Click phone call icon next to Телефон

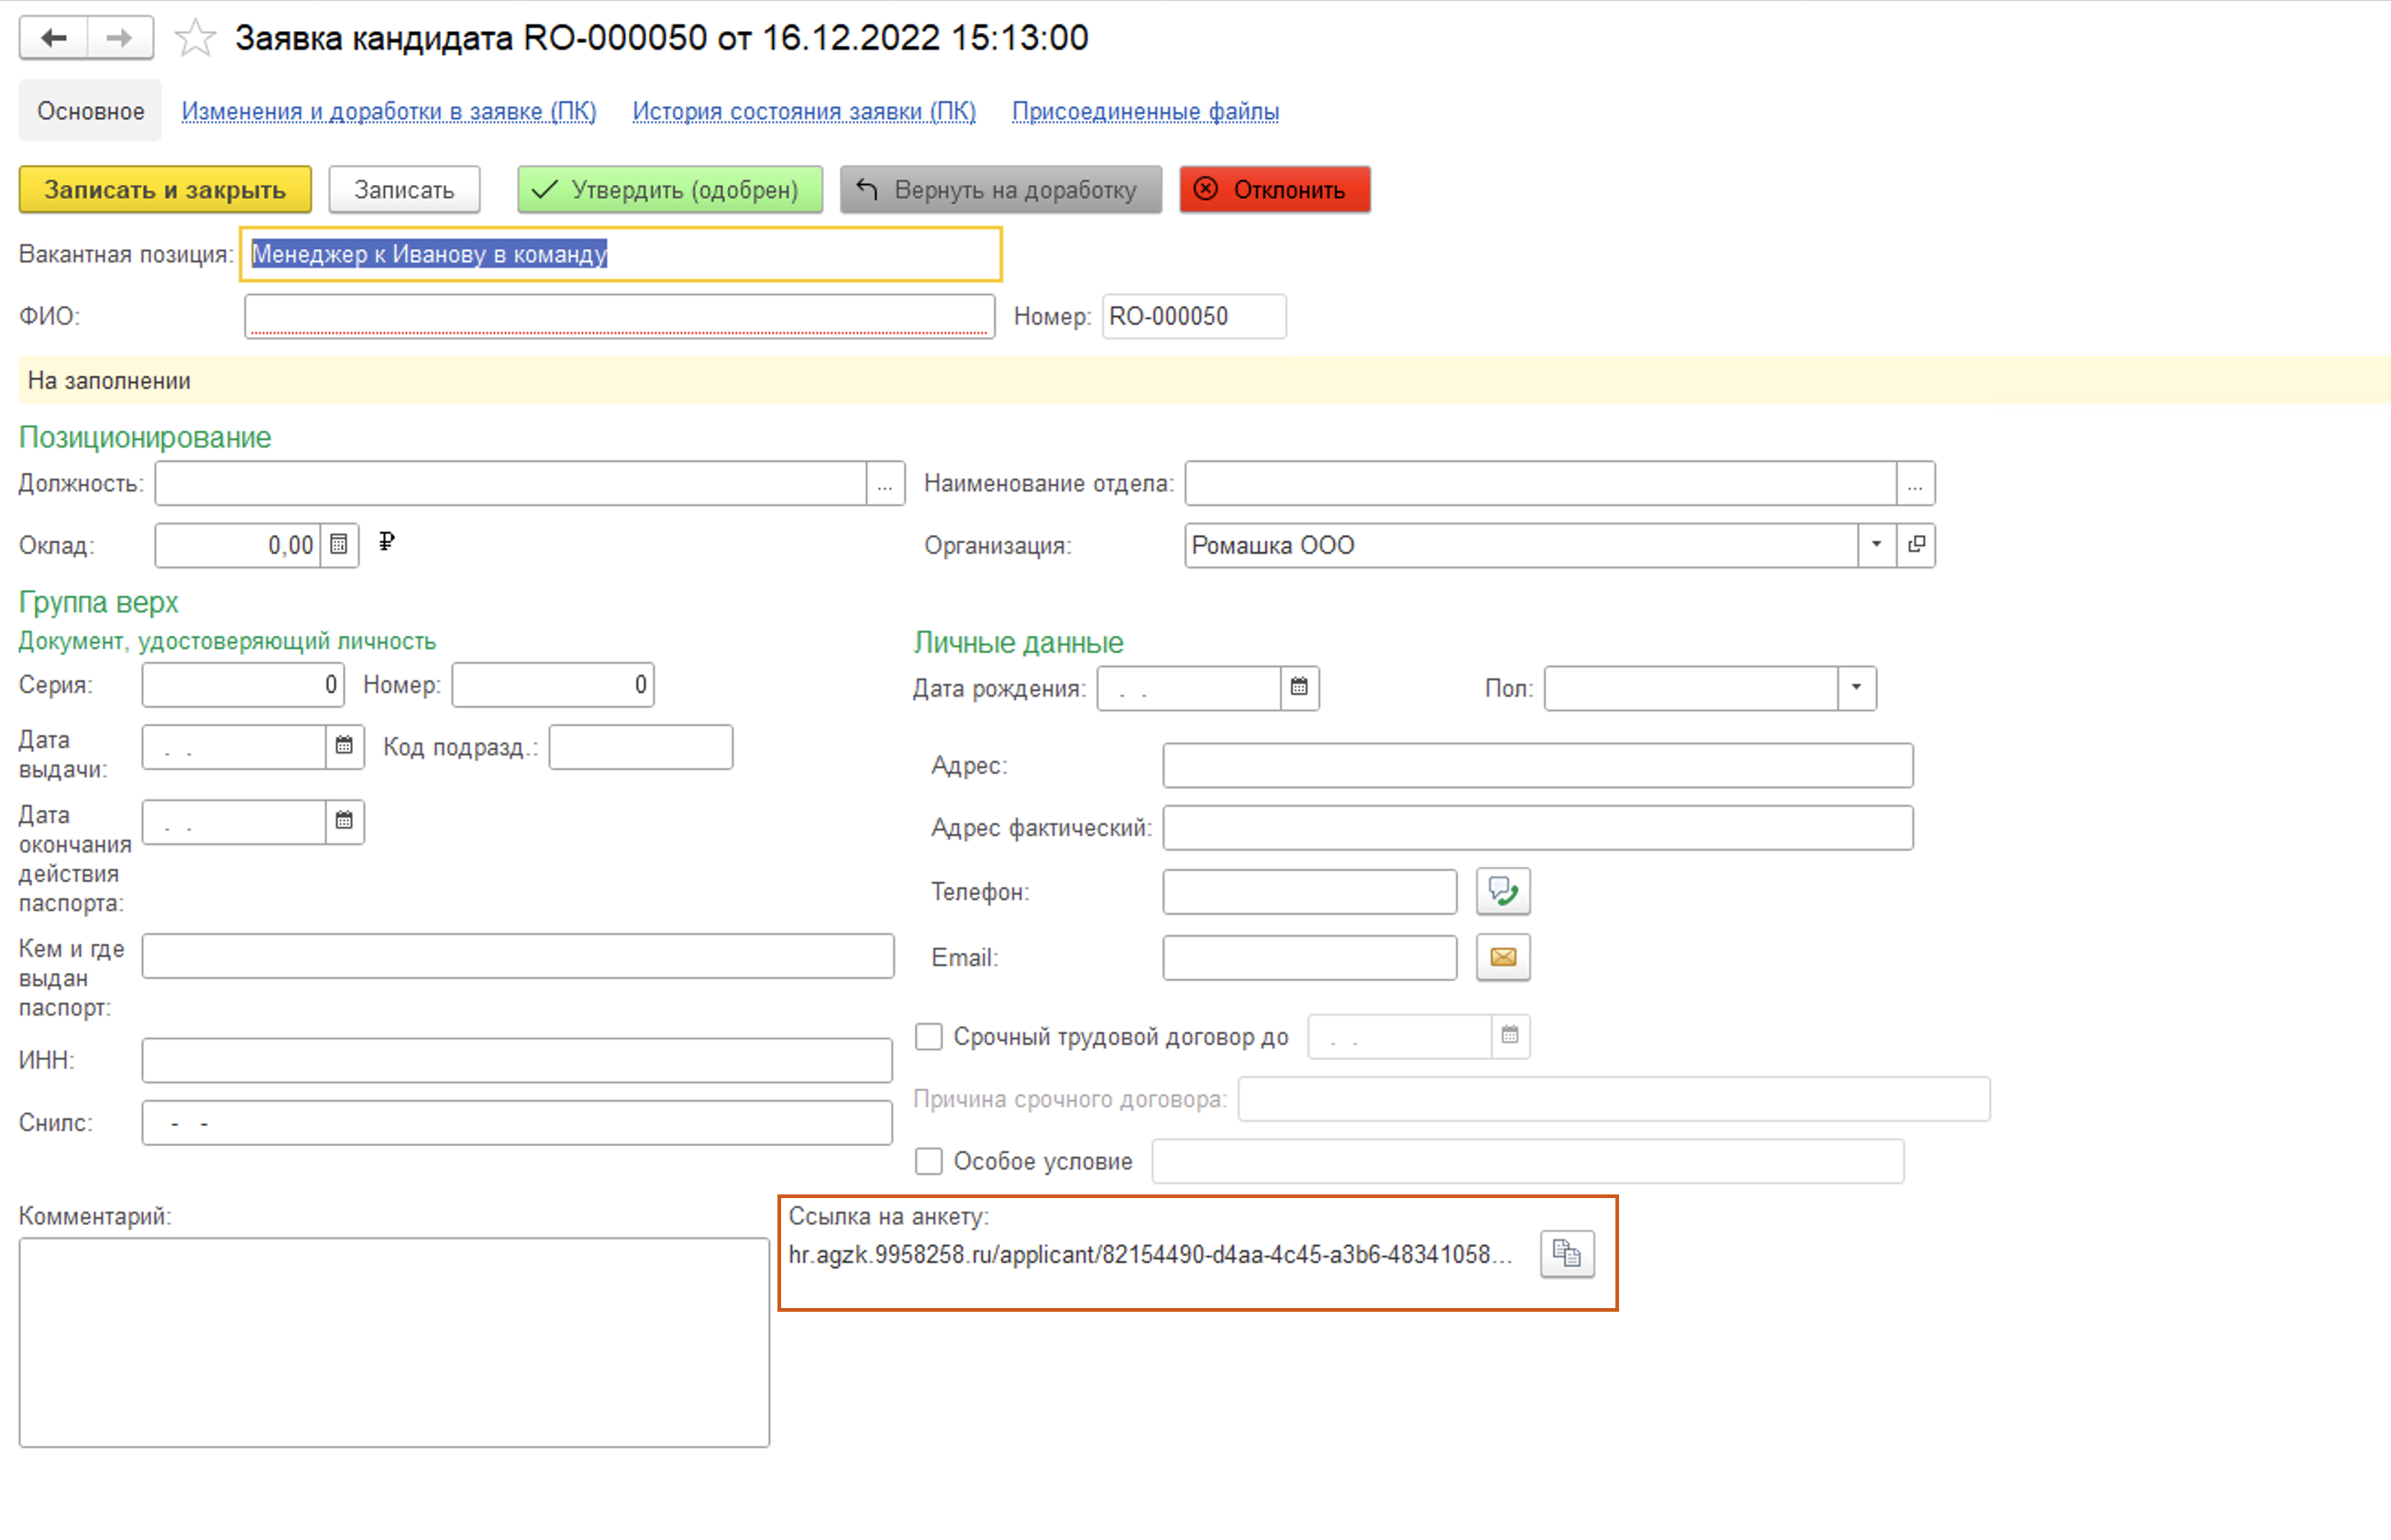(x=1502, y=891)
